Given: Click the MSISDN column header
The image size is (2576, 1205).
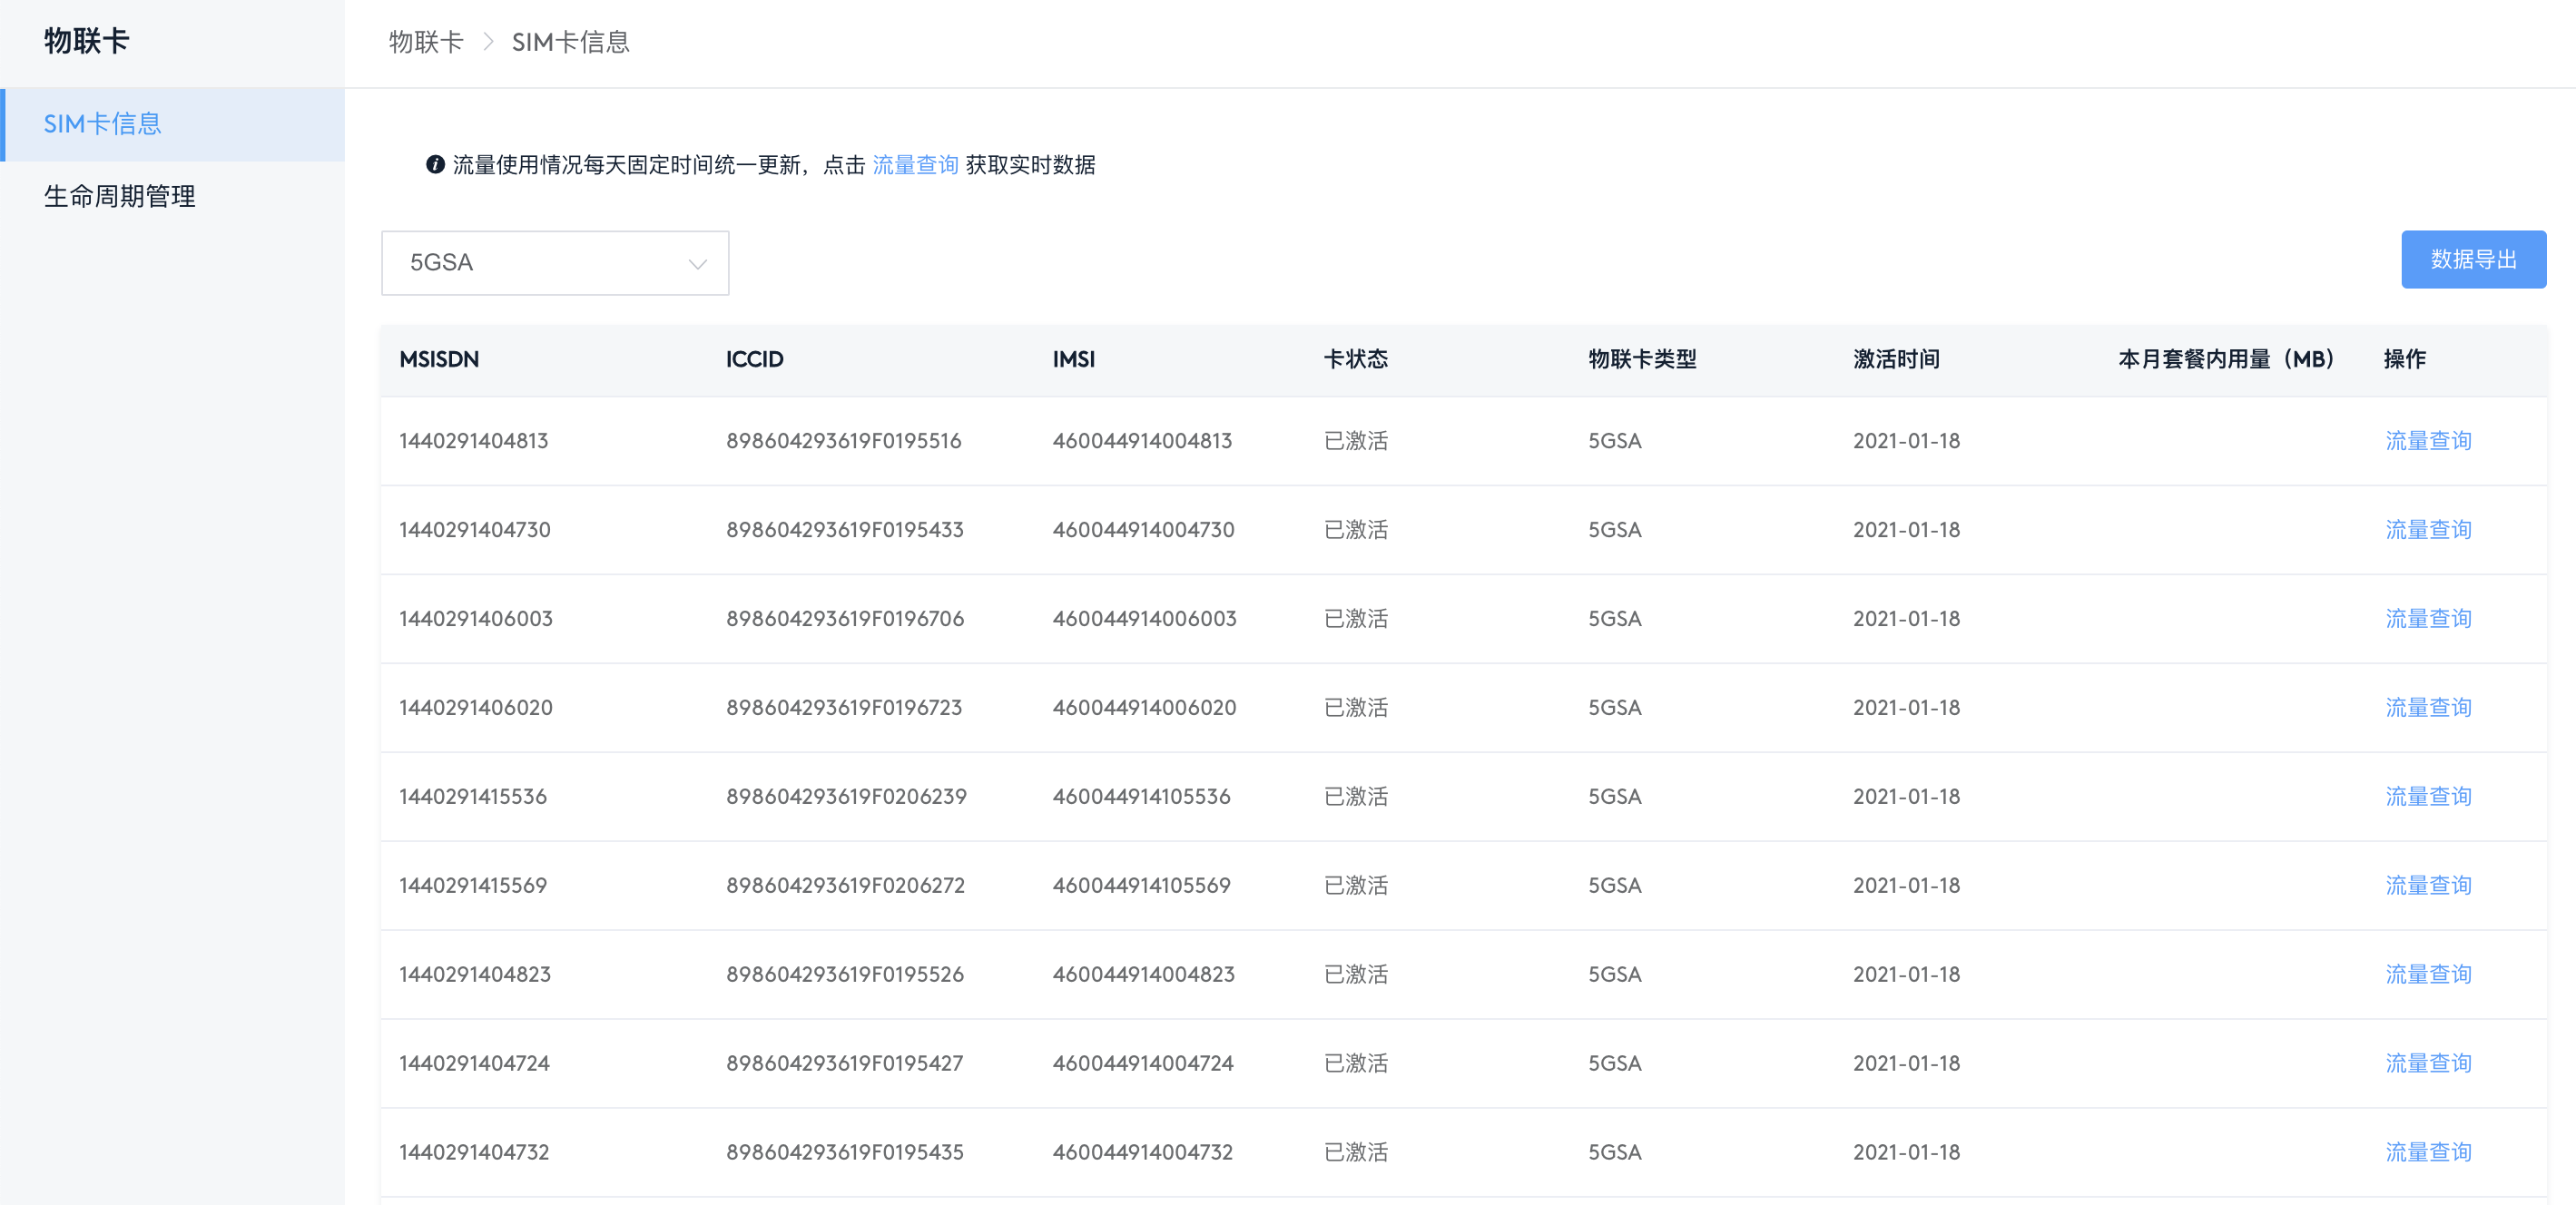Looking at the screenshot, I should [x=439, y=359].
